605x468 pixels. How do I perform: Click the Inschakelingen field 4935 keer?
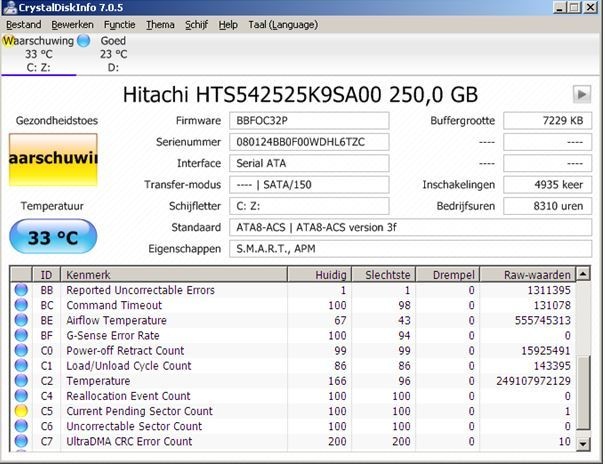click(x=548, y=184)
